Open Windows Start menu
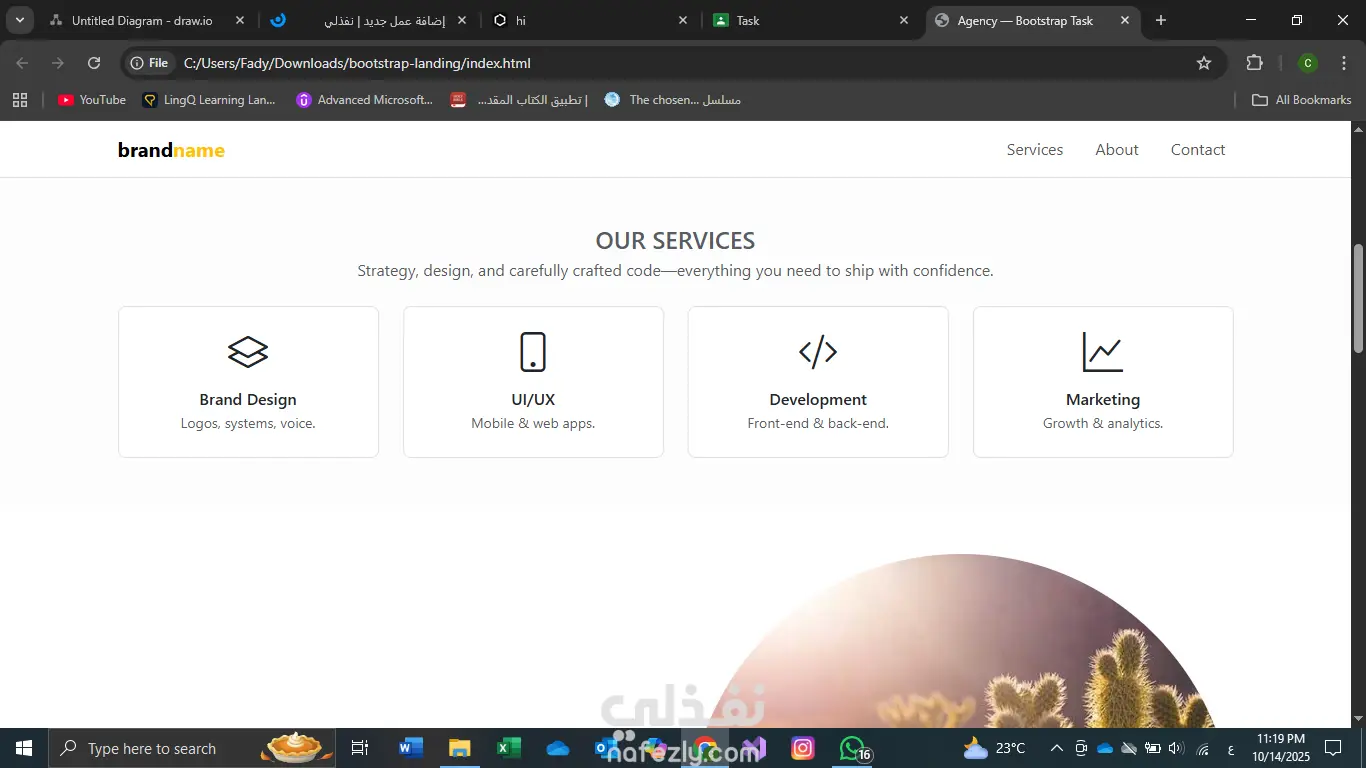1366x768 pixels. [23, 748]
